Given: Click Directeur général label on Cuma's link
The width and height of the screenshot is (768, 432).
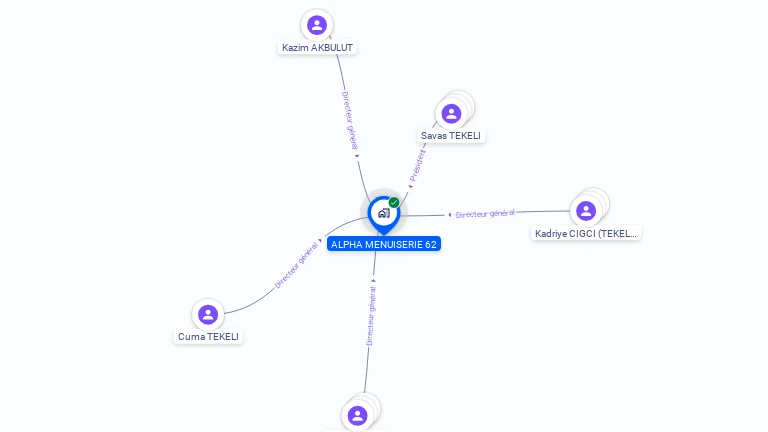Looking at the screenshot, I should [296, 265].
